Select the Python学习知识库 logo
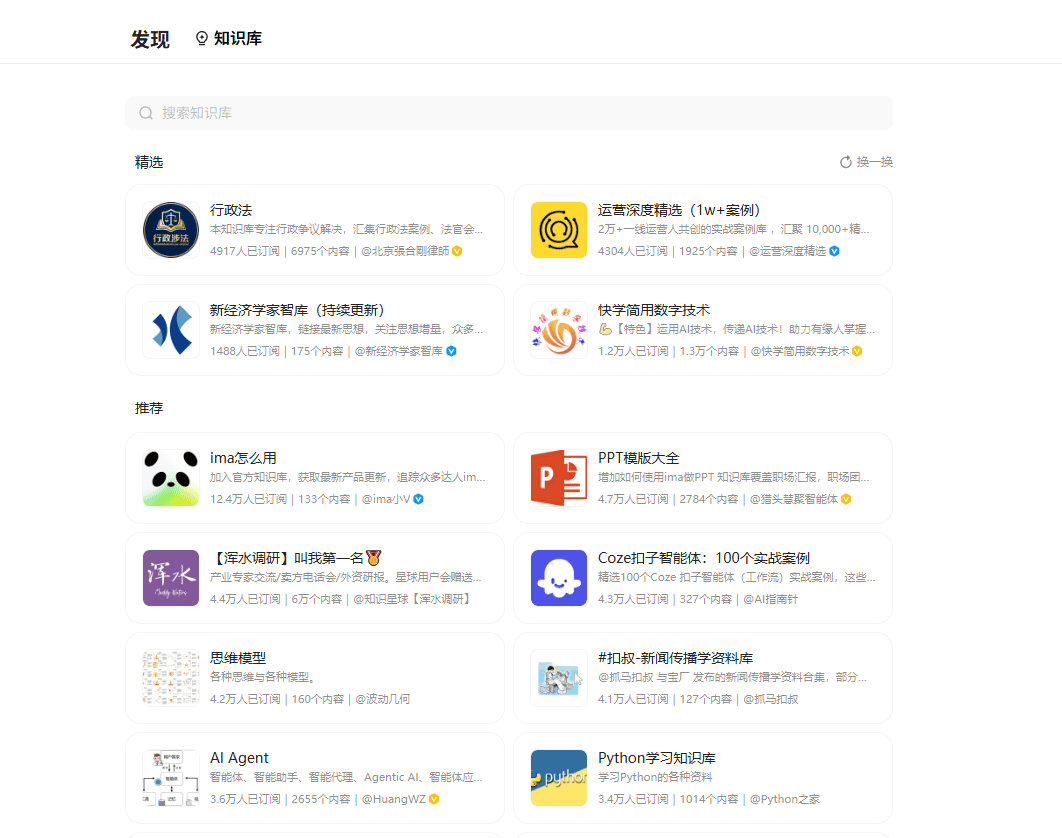The height and width of the screenshot is (838, 1062). click(x=559, y=778)
